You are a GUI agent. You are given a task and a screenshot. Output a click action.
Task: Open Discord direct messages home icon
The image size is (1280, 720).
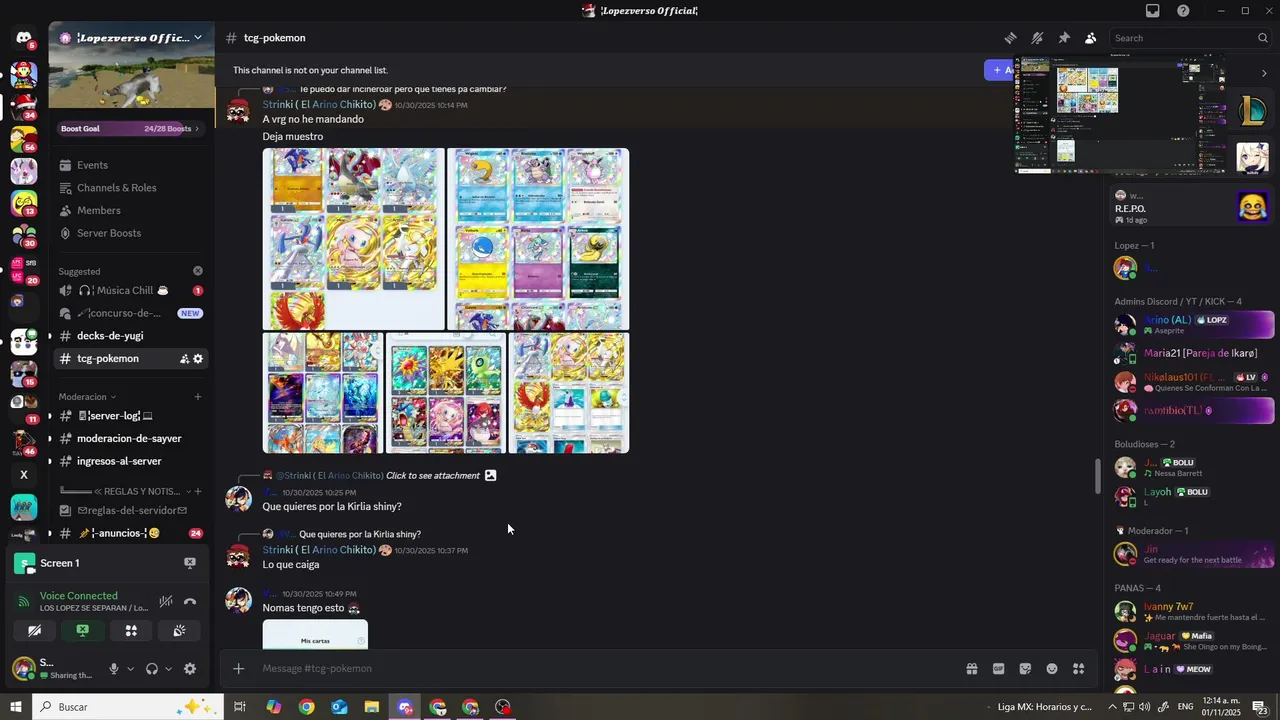click(x=23, y=38)
